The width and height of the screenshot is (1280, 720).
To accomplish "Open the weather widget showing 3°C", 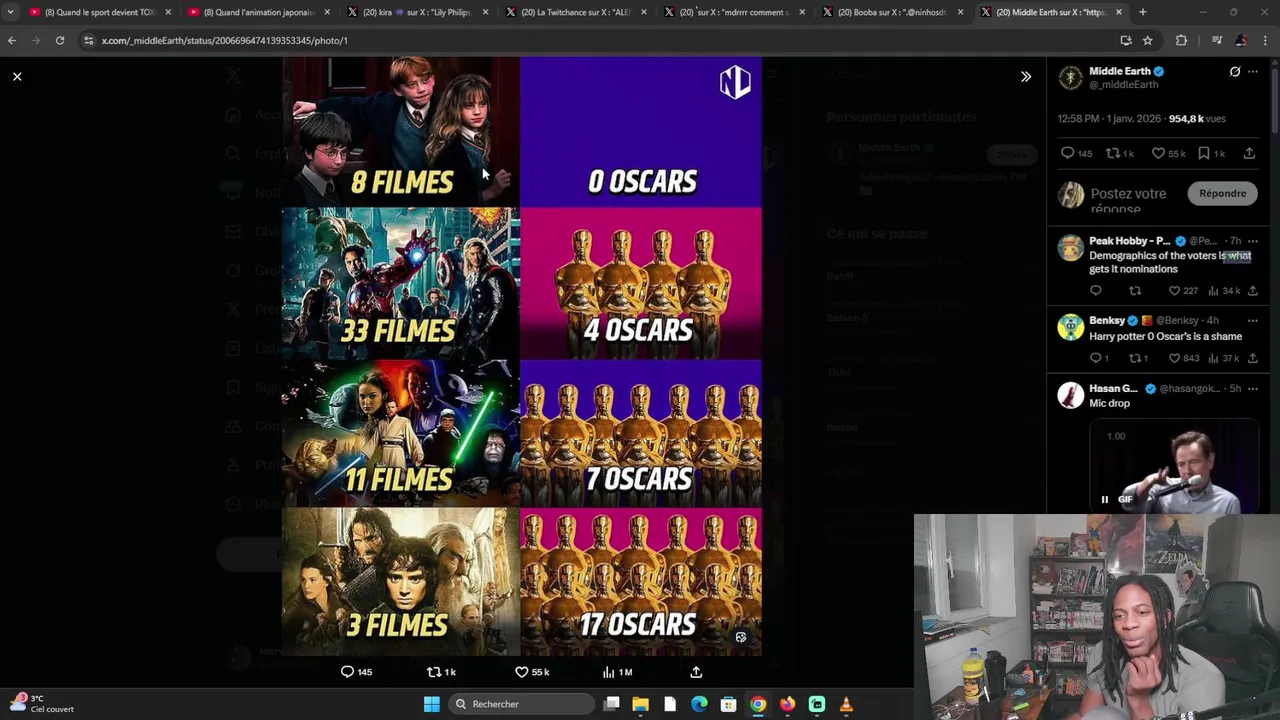I will tap(40, 704).
